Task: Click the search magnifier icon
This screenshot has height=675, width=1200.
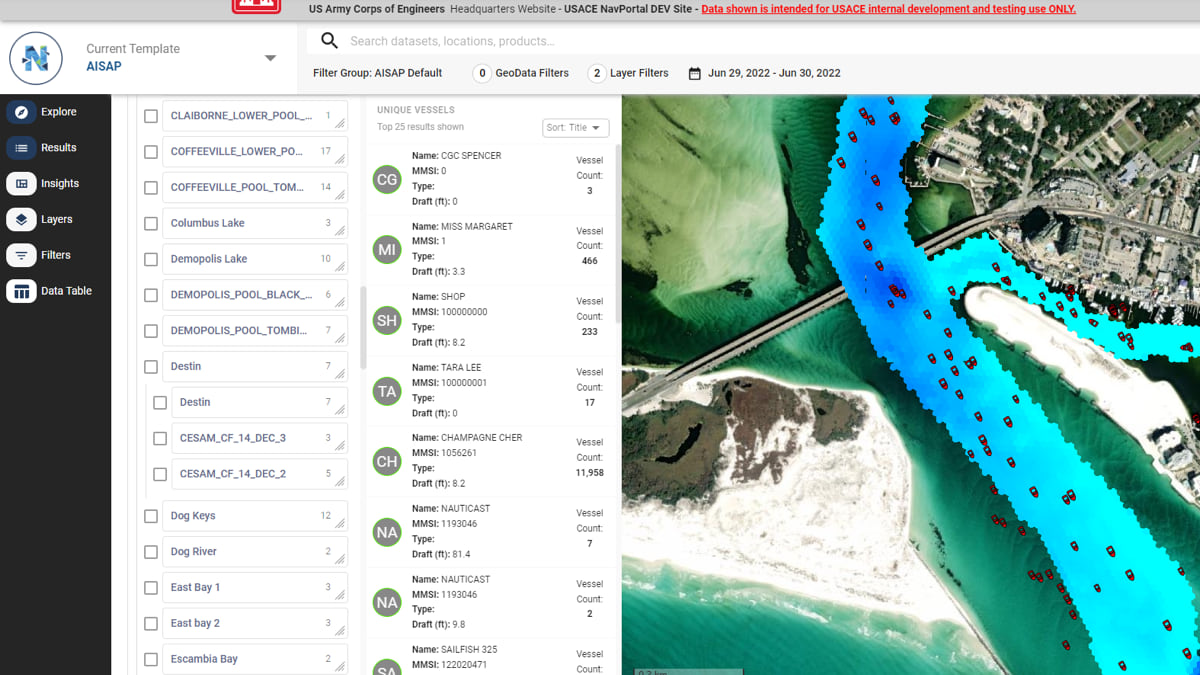Action: [329, 41]
